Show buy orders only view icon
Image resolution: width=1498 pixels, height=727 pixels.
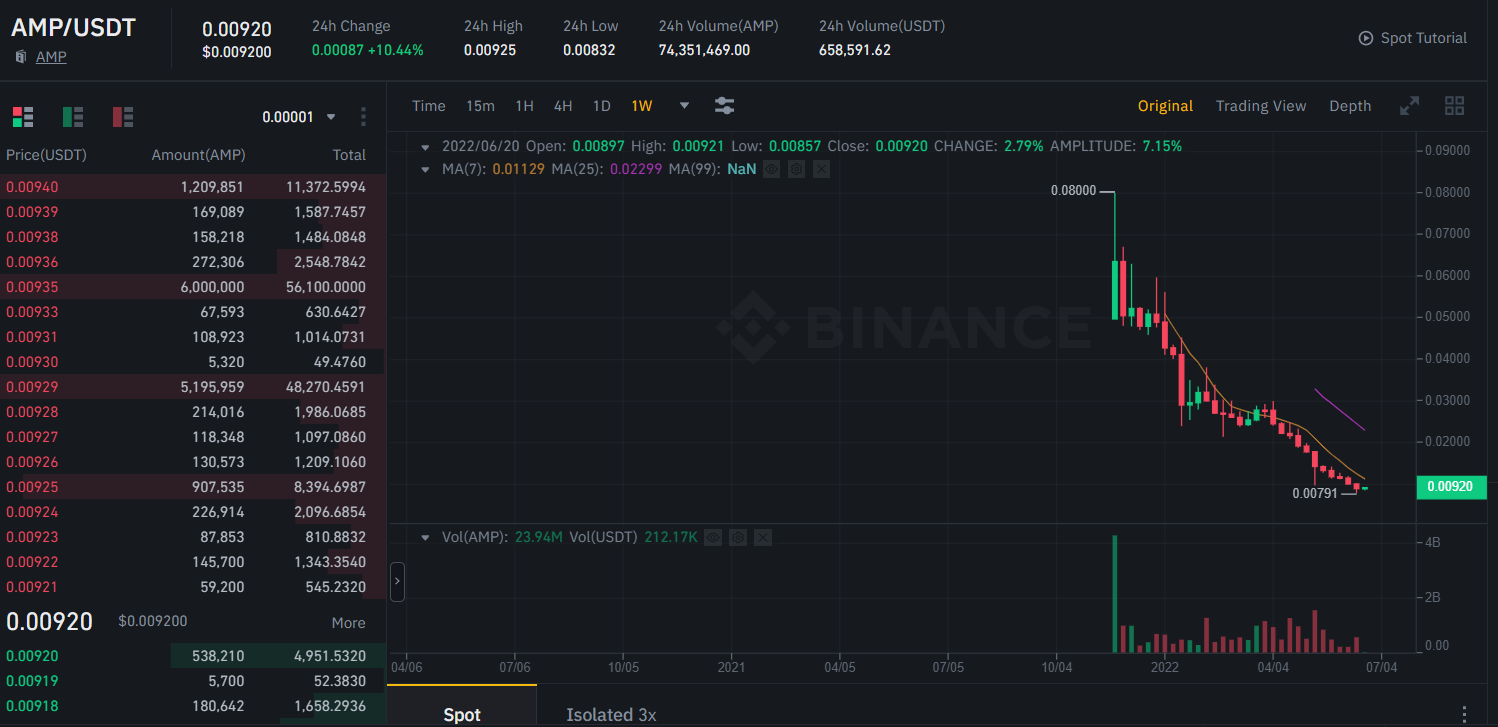73,117
